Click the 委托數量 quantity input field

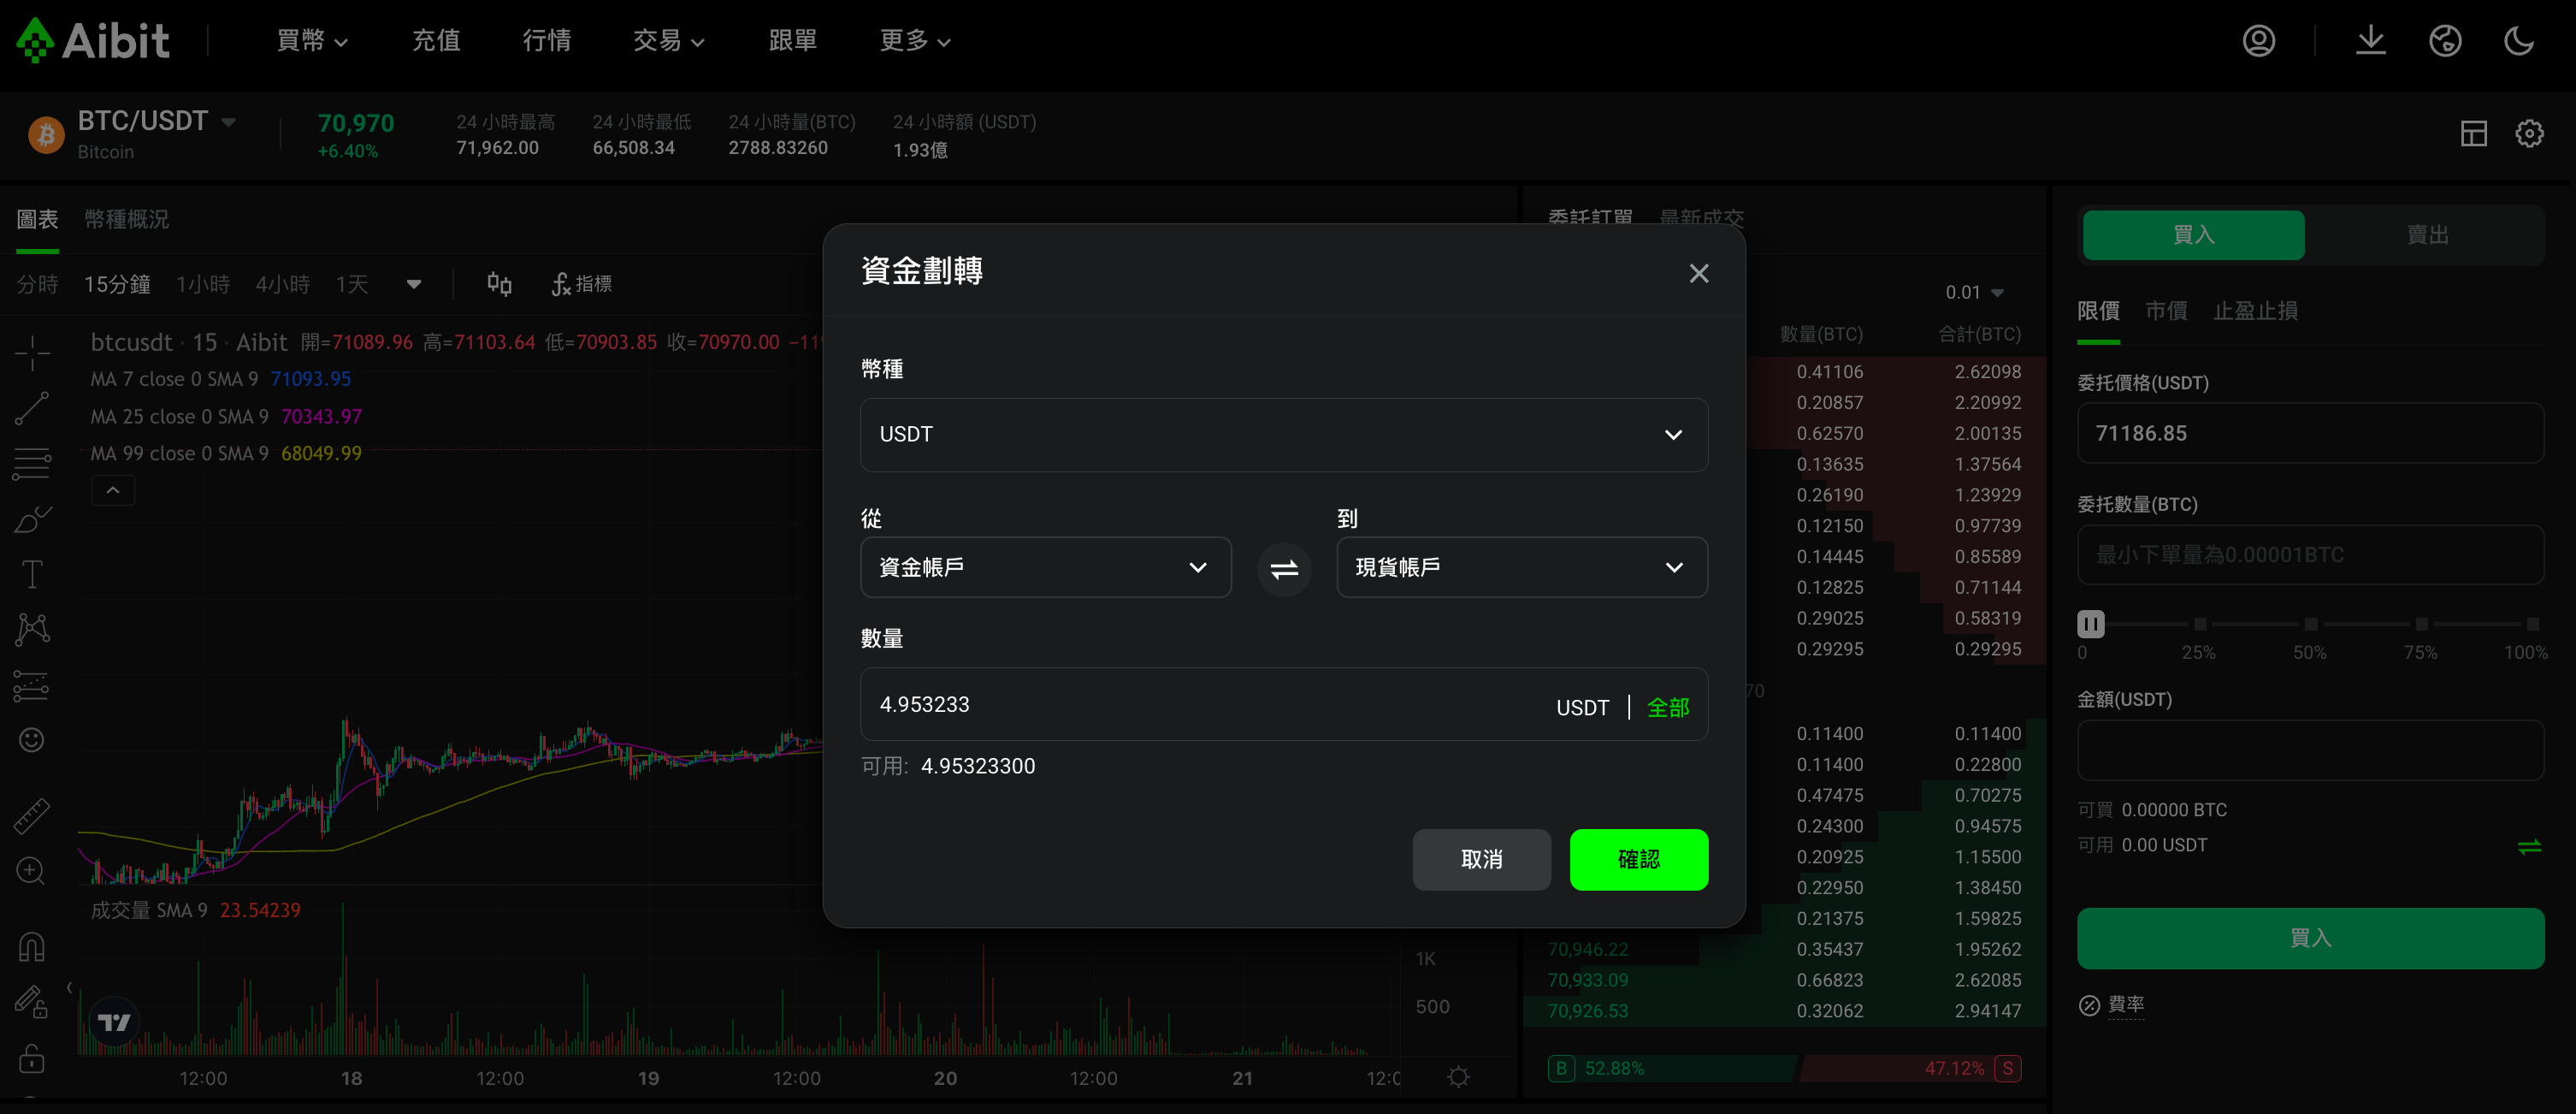point(2310,555)
